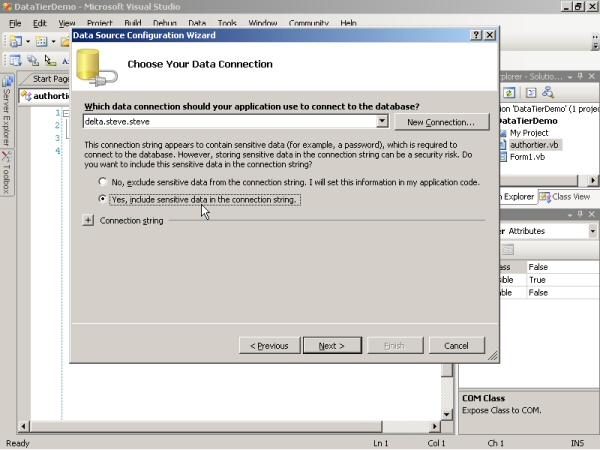Screen dimensions: 600x450
Task: Open the Debug menu
Action: click(x=165, y=23)
